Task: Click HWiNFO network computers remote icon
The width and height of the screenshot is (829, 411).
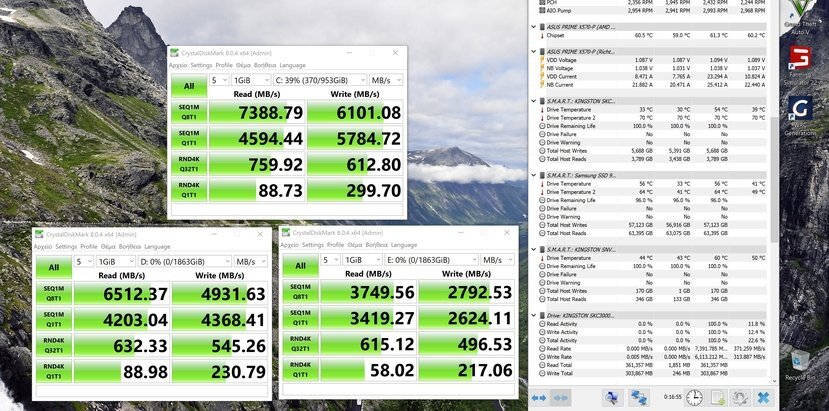Action: 639,397
